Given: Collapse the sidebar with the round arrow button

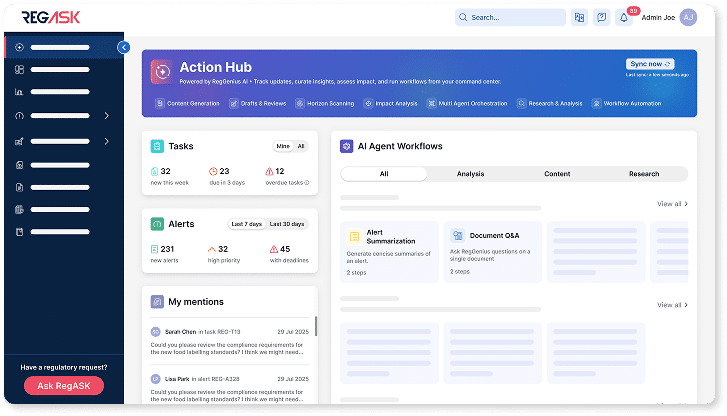Looking at the screenshot, I should [123, 47].
